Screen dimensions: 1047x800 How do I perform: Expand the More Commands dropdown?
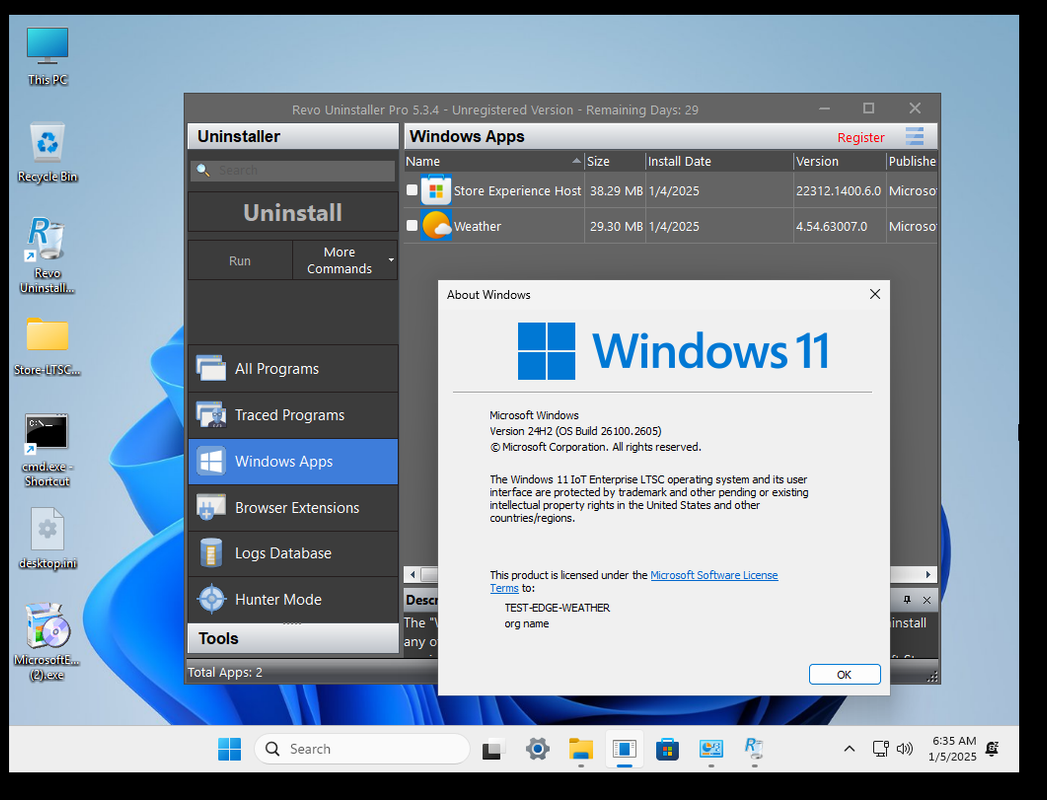tap(345, 260)
